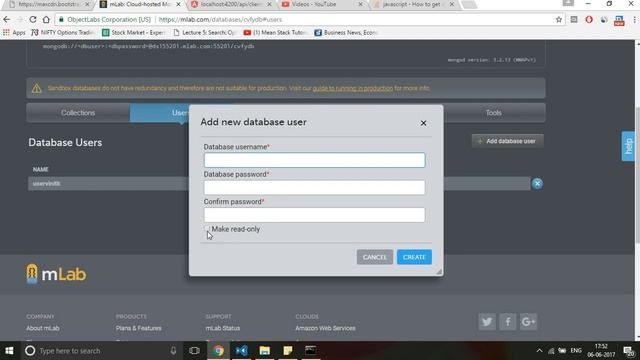Open the Tools tab

coord(493,113)
